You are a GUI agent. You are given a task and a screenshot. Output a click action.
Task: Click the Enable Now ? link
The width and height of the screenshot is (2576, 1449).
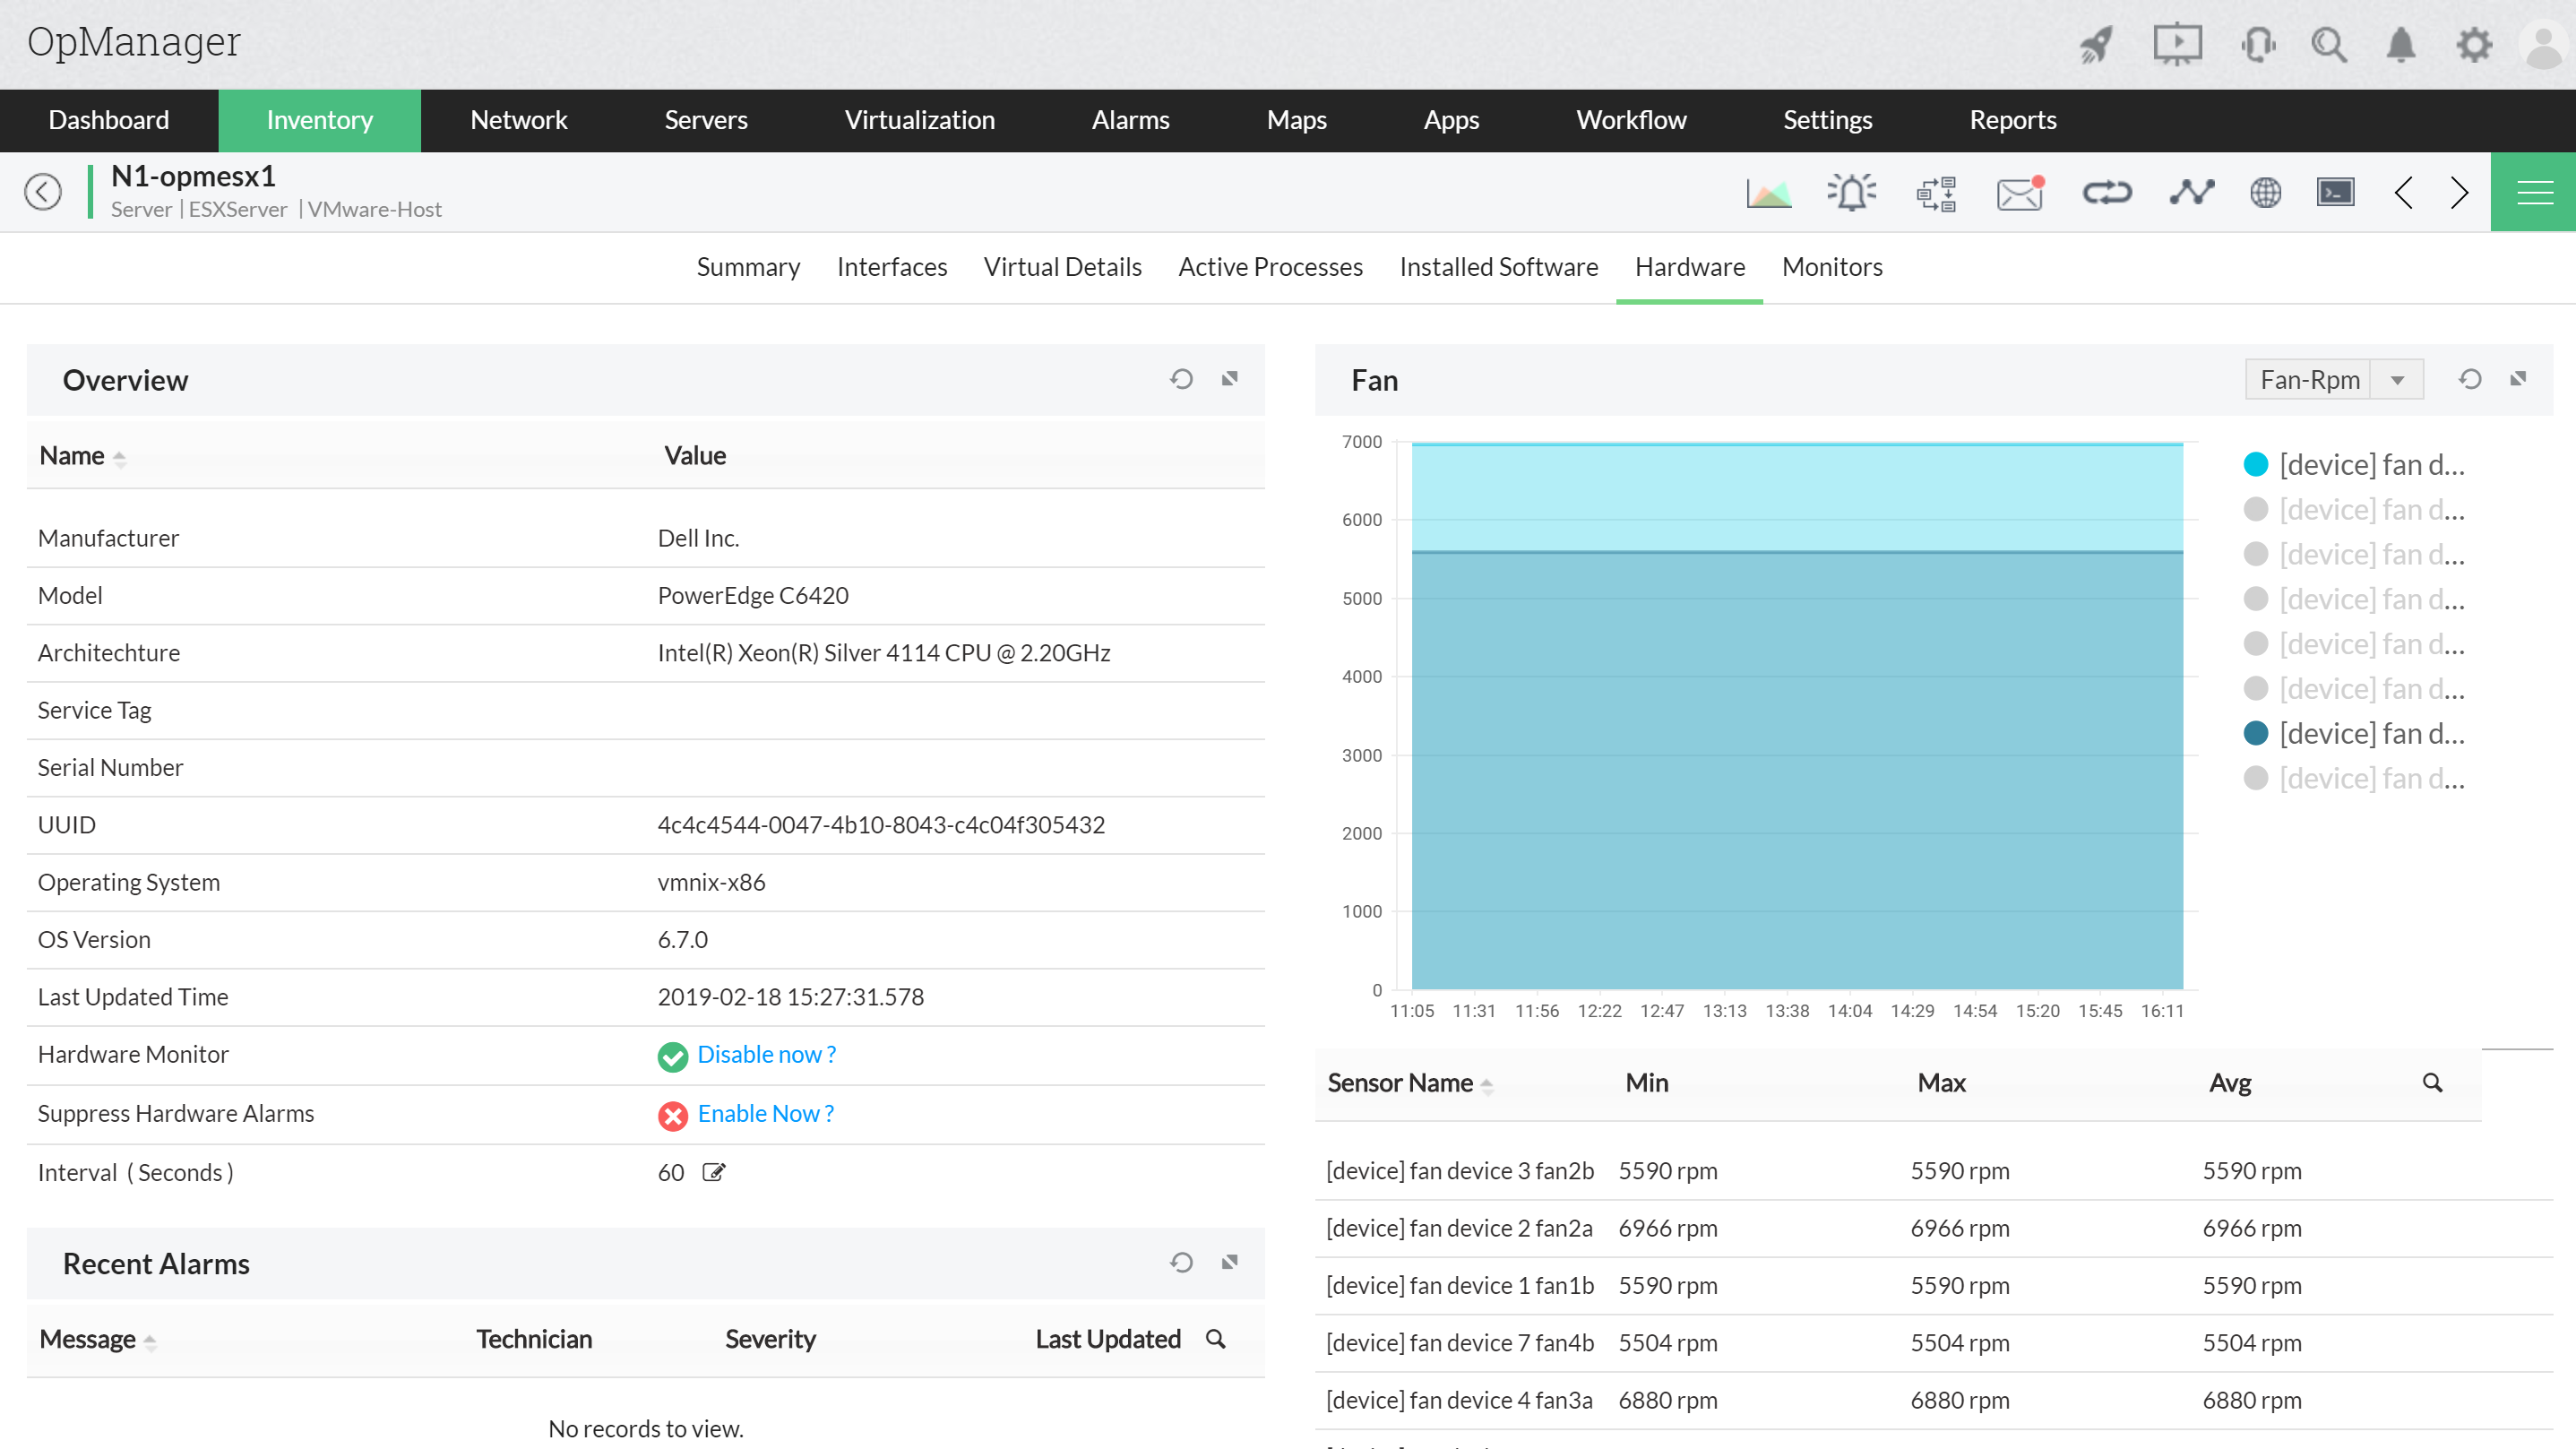[765, 1114]
